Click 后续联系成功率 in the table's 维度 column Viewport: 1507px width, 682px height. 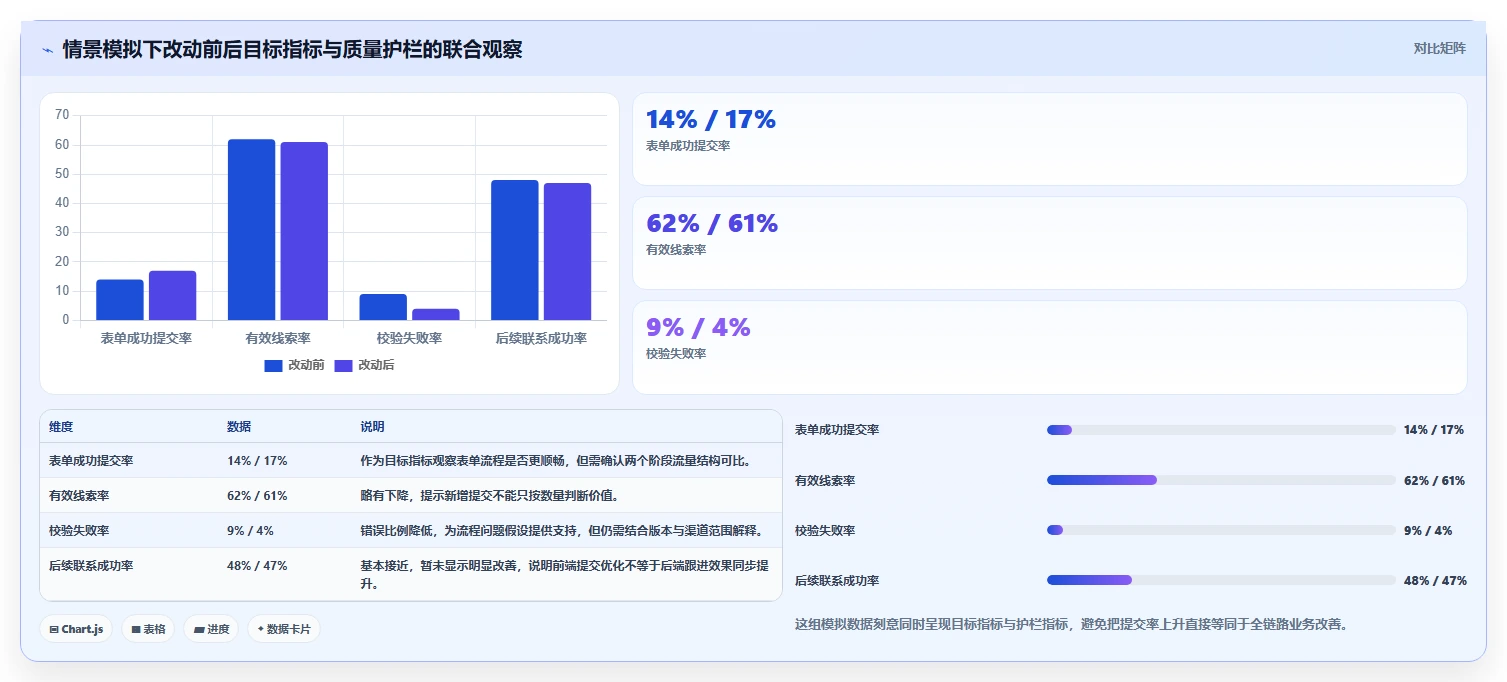[91, 566]
